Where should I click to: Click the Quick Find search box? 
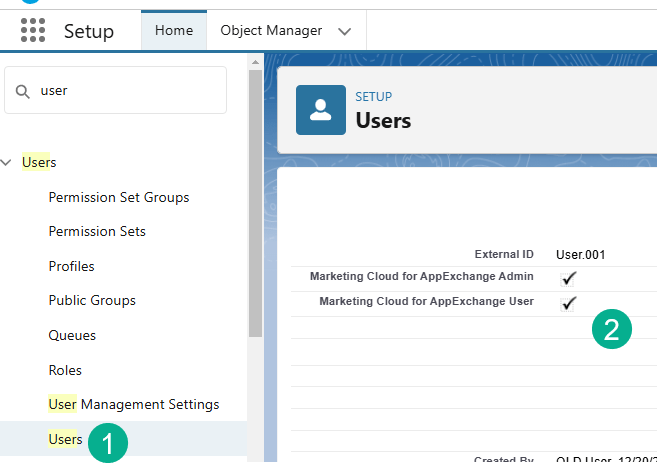[x=125, y=91]
